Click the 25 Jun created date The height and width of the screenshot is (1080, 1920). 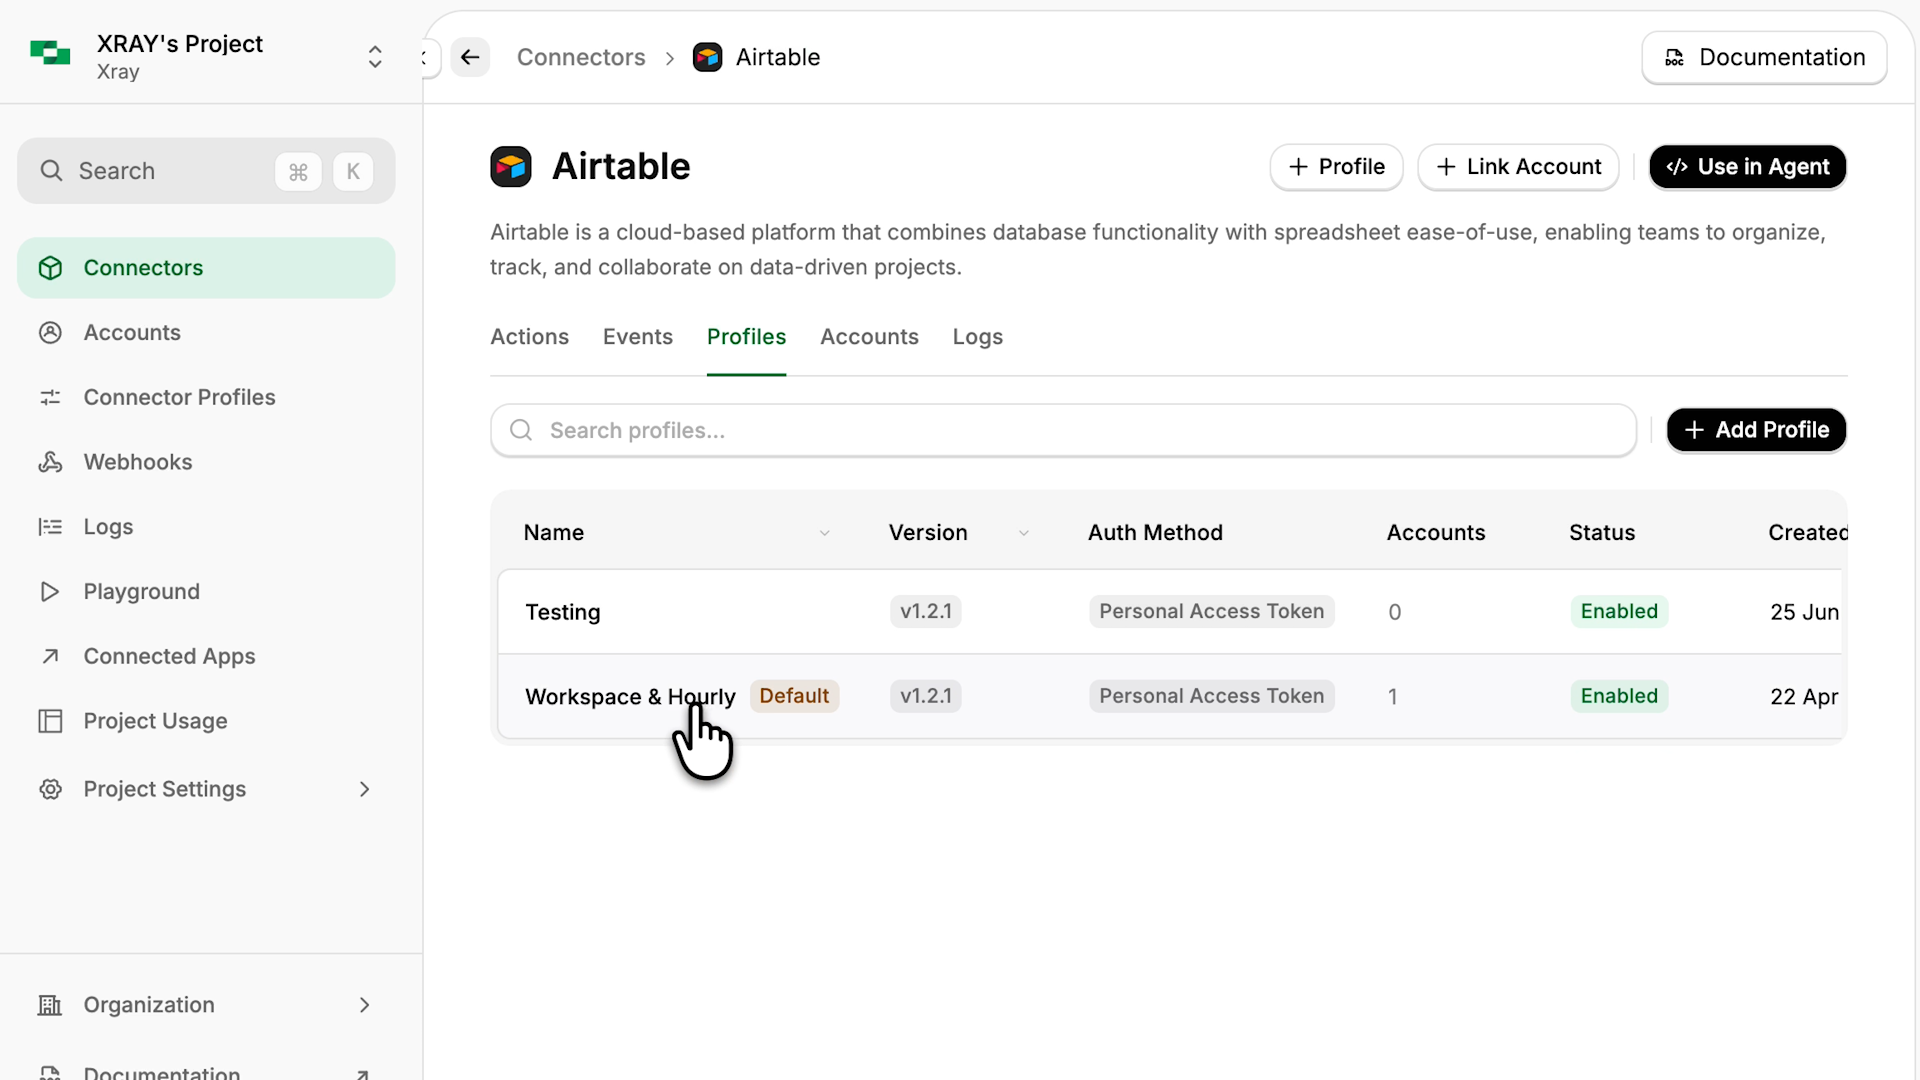point(1804,612)
